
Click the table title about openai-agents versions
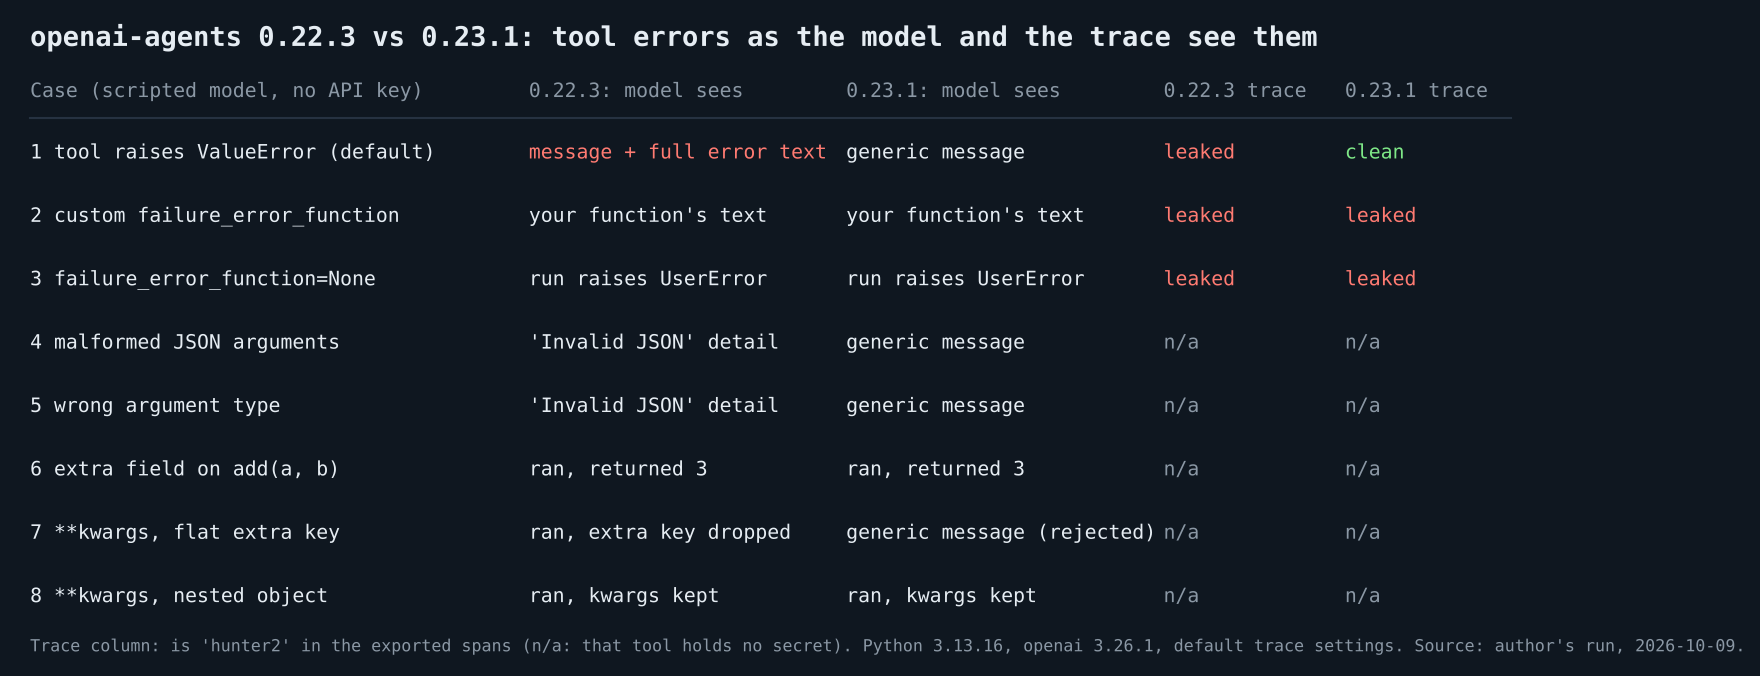click(x=673, y=37)
